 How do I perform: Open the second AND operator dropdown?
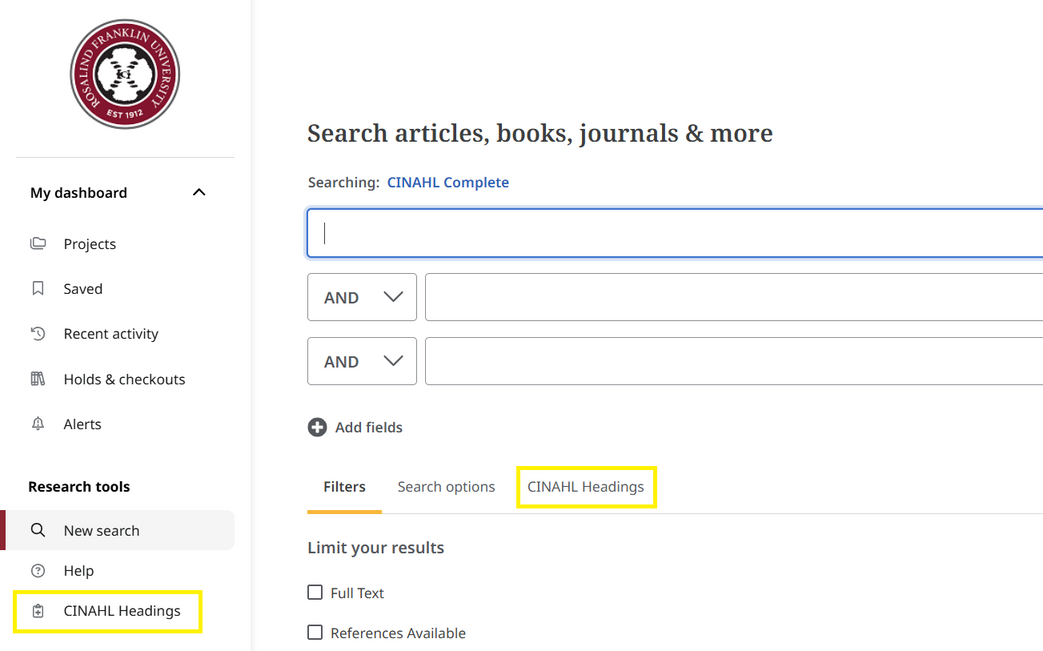pyautogui.click(x=362, y=361)
